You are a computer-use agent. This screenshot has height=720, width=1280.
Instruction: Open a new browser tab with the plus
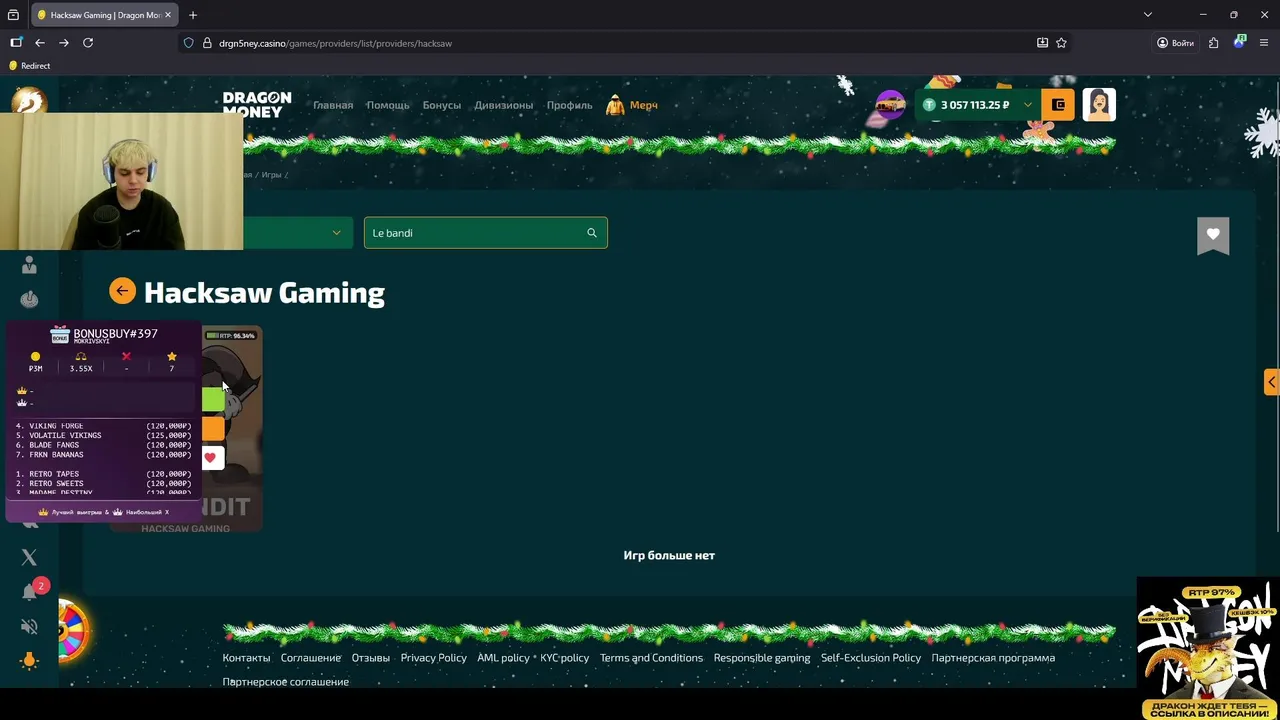point(193,15)
